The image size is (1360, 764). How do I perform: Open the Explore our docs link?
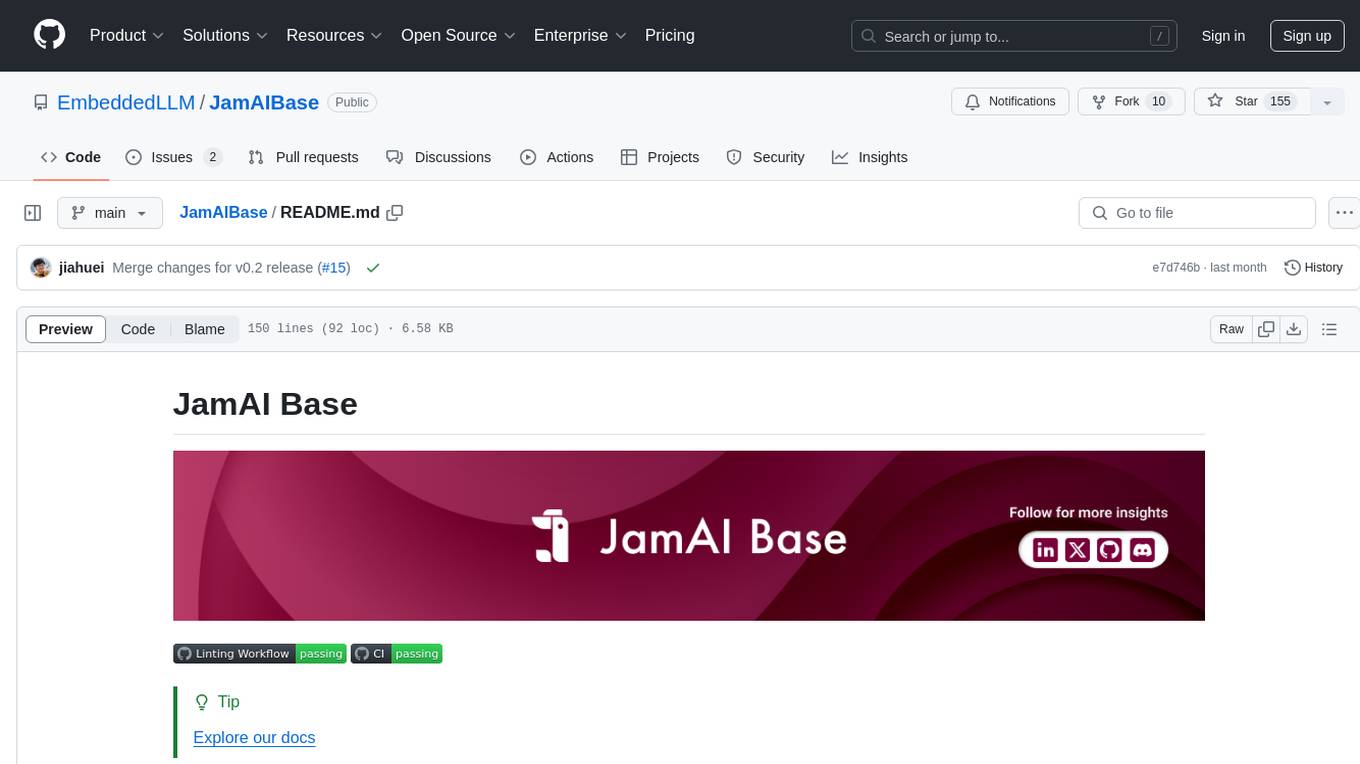tap(254, 737)
